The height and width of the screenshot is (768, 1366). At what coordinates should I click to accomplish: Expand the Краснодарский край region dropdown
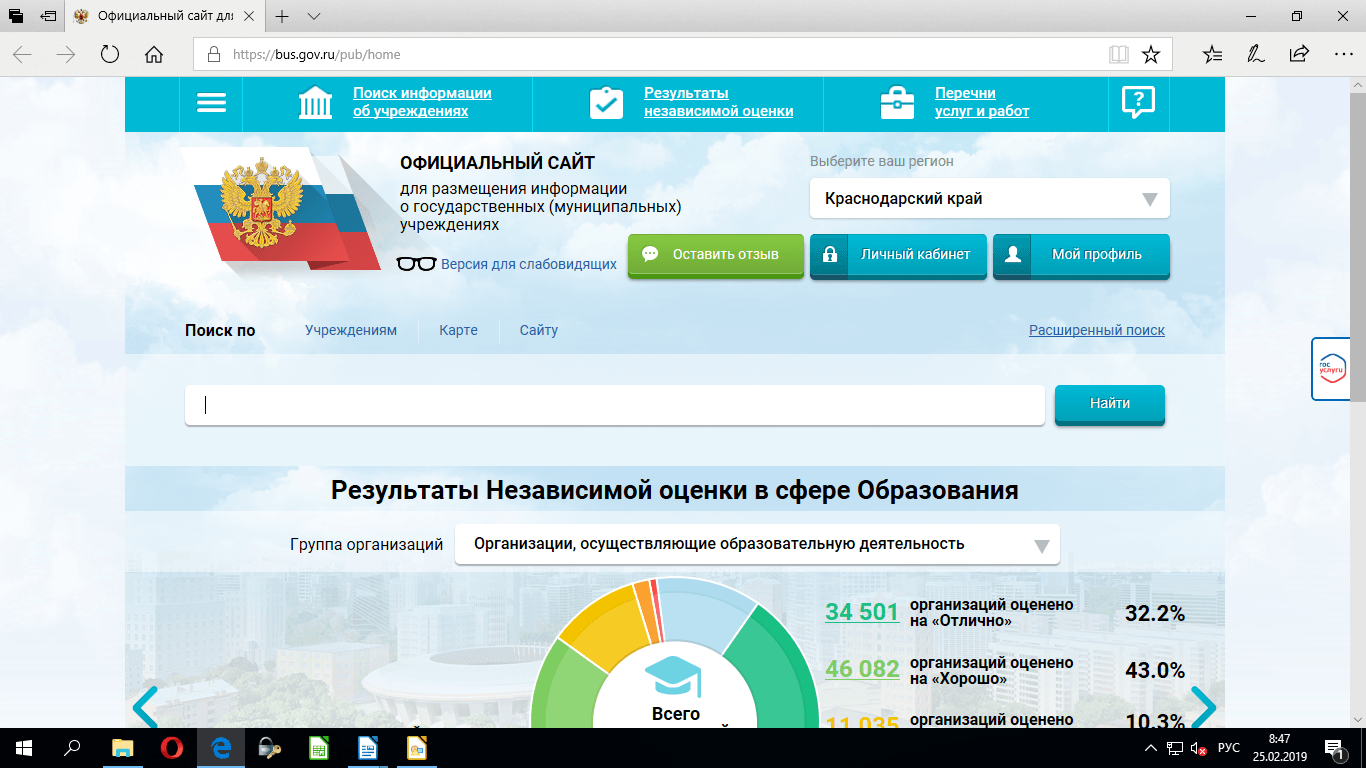[x=1149, y=199]
